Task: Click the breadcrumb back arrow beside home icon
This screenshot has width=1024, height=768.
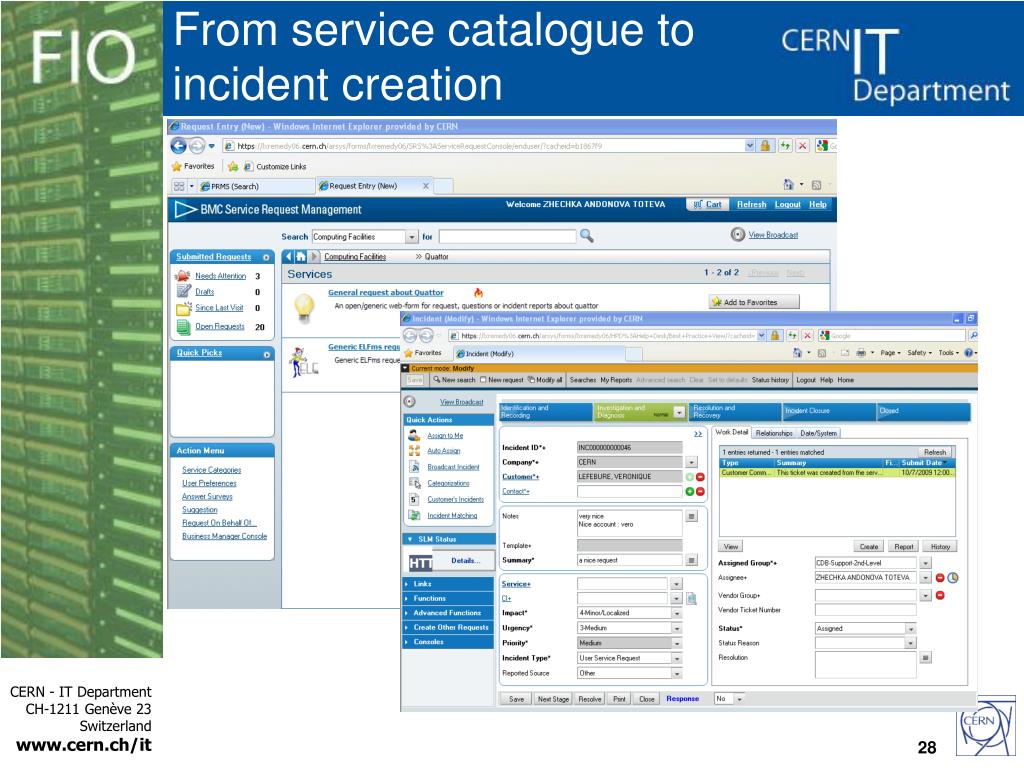Action: coord(290,257)
